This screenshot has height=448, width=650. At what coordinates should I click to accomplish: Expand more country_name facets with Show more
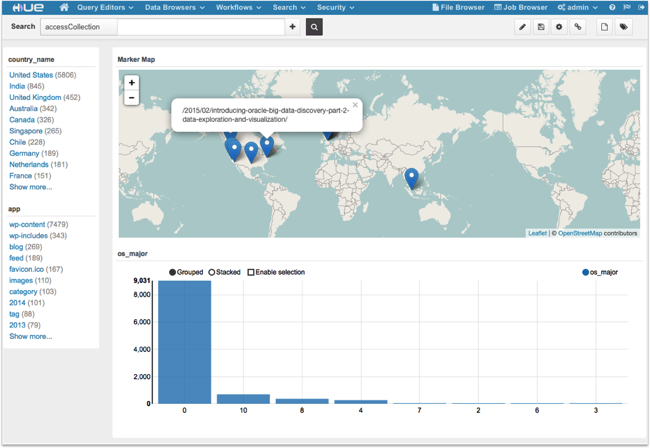tap(31, 187)
